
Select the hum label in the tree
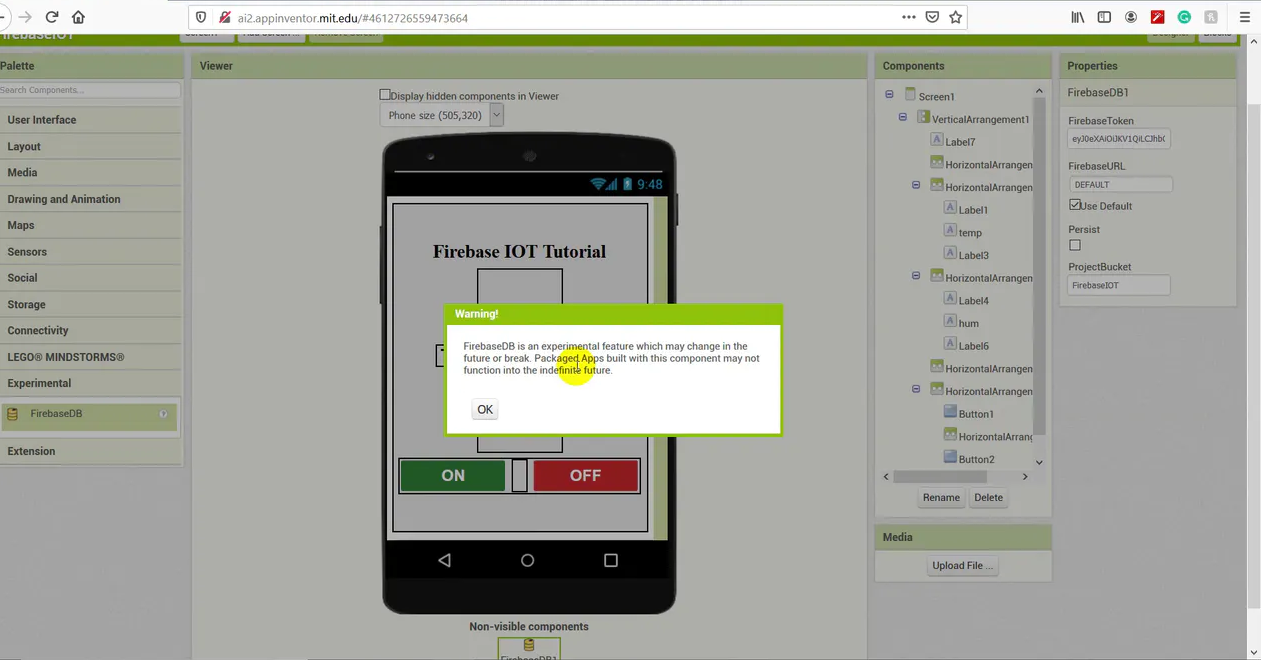pos(968,323)
